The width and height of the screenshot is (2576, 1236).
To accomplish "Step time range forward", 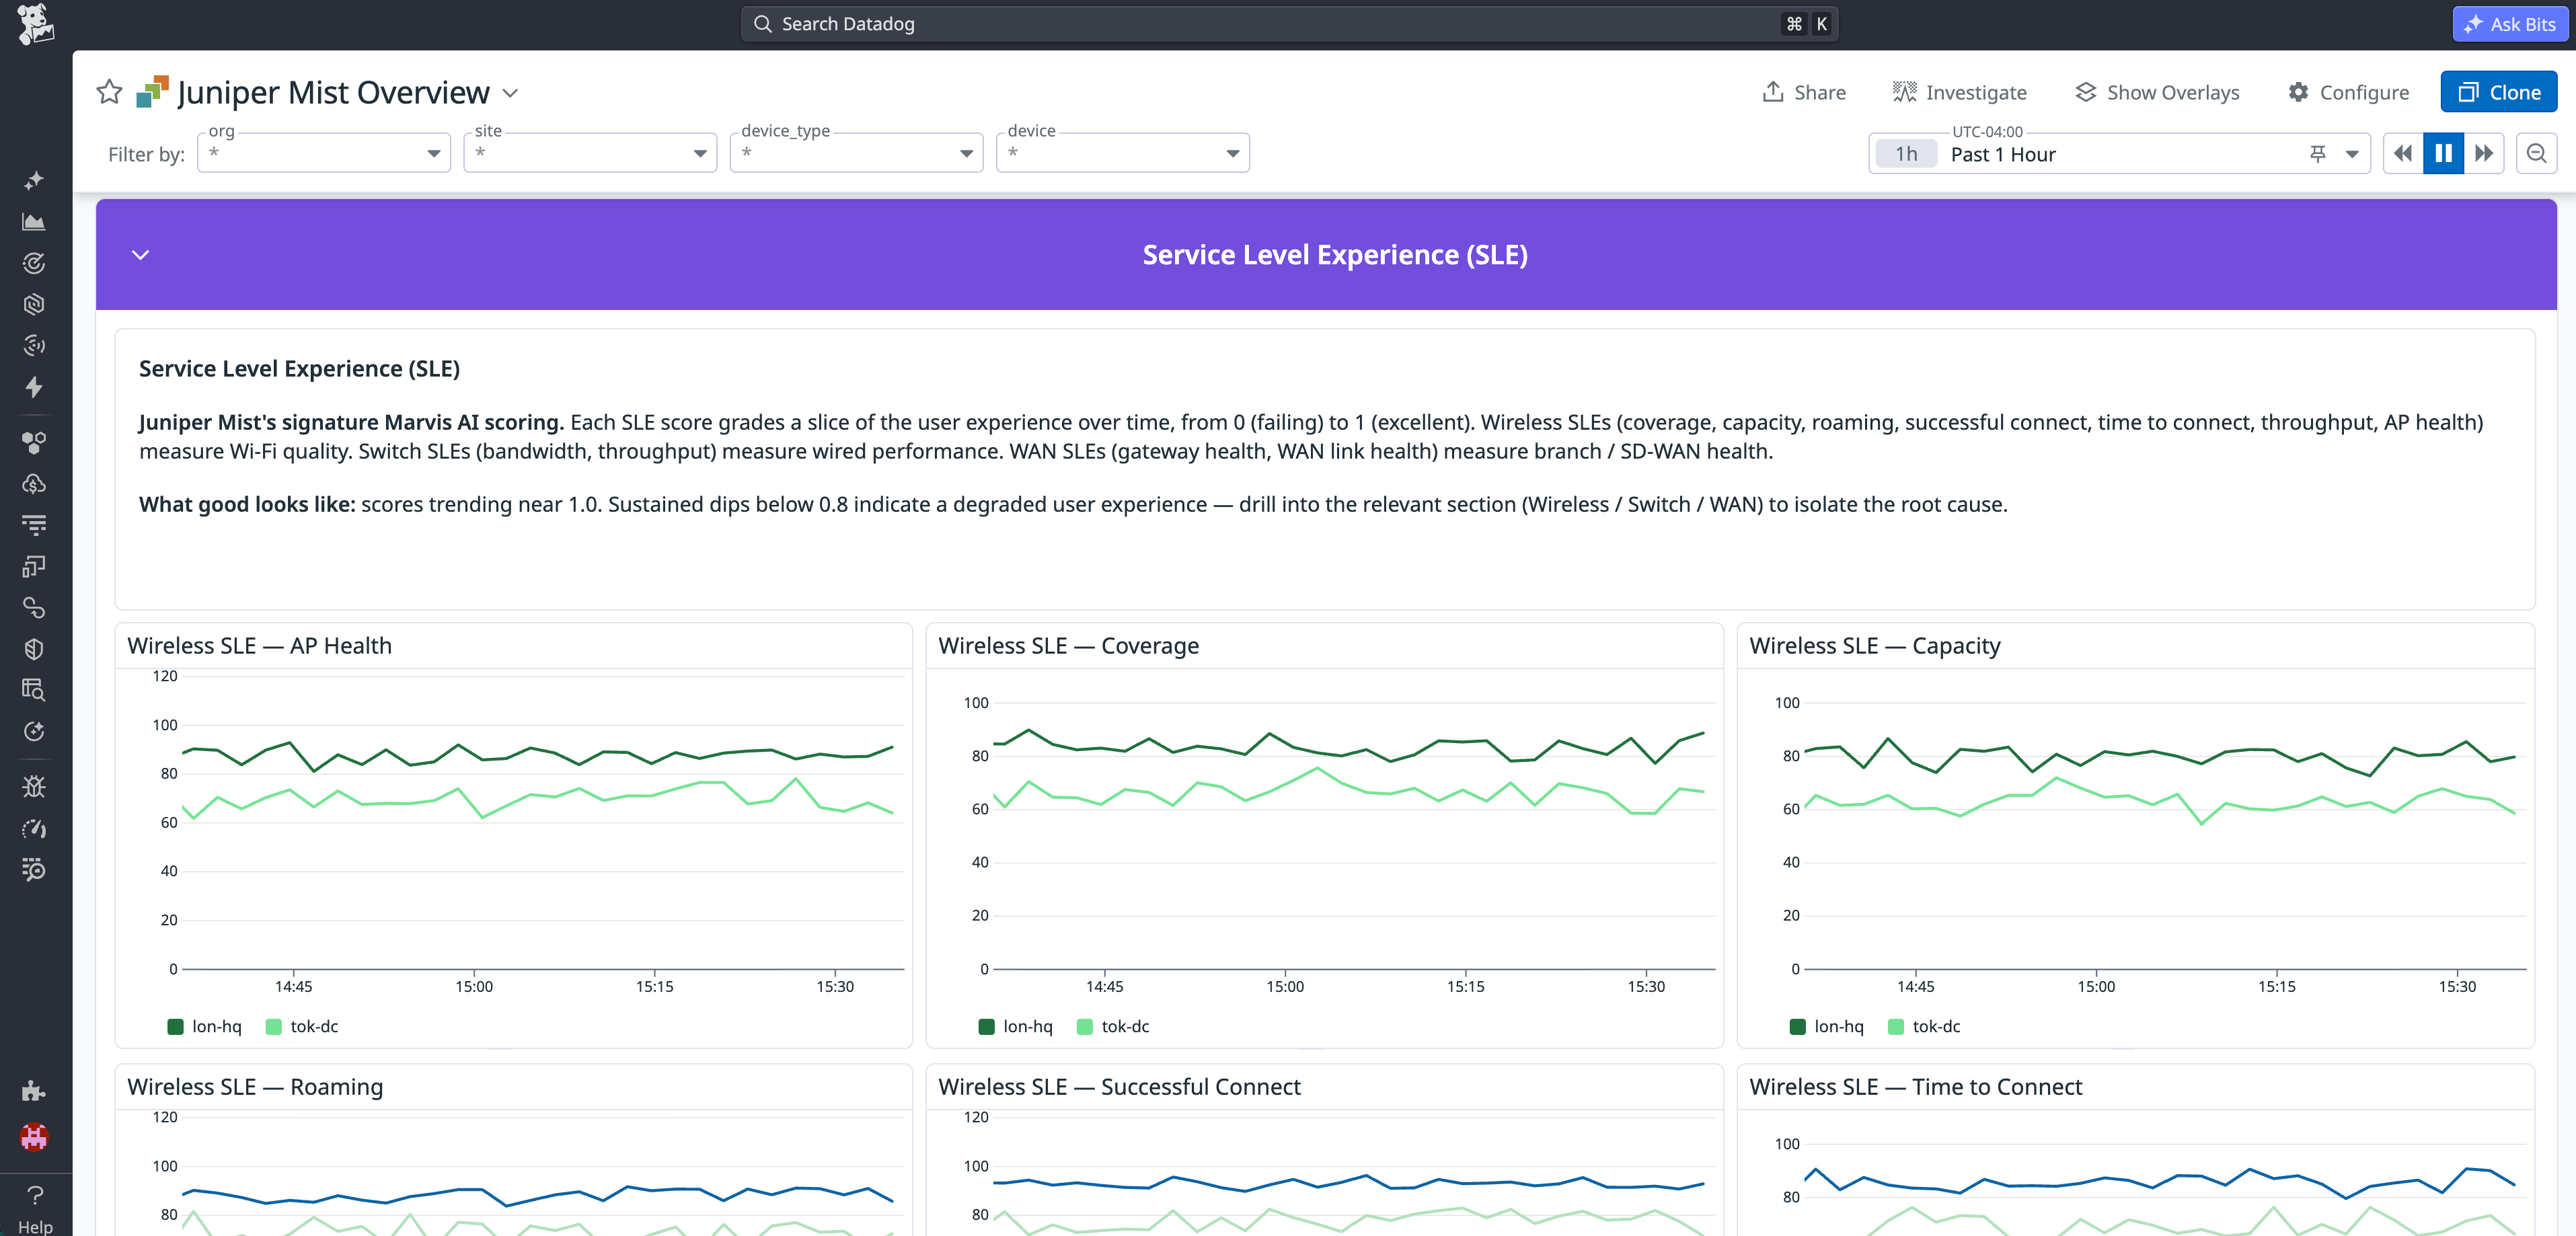I will tap(2483, 153).
